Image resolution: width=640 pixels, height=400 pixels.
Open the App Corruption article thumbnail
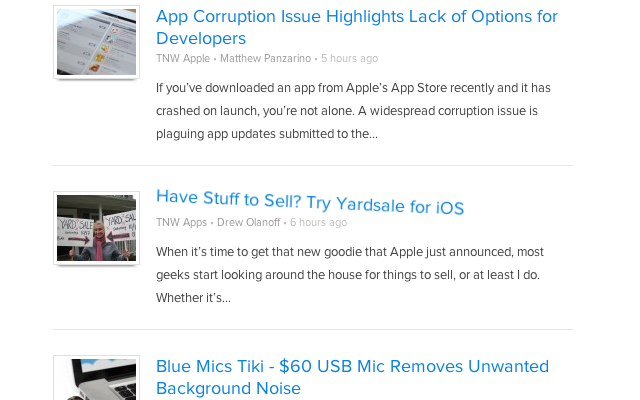click(x=96, y=42)
